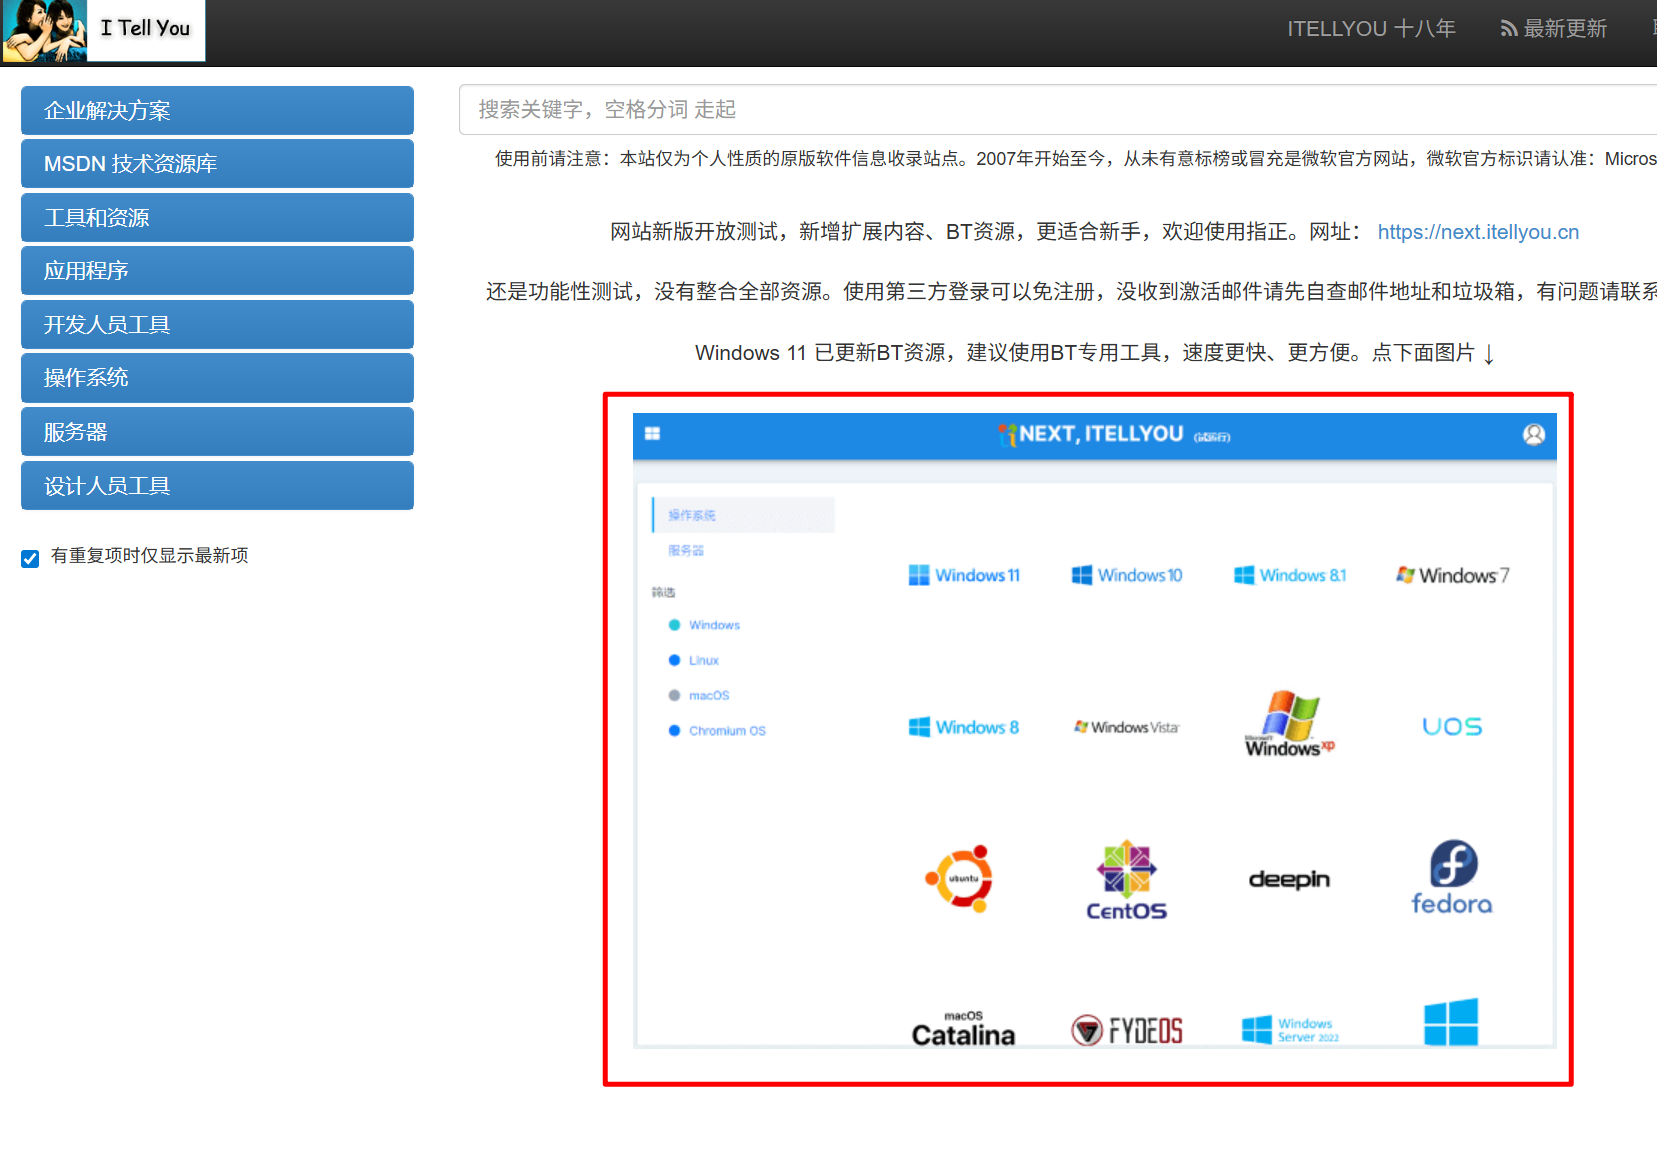Click the macOS Catalina logo in preview

[x=963, y=1029]
